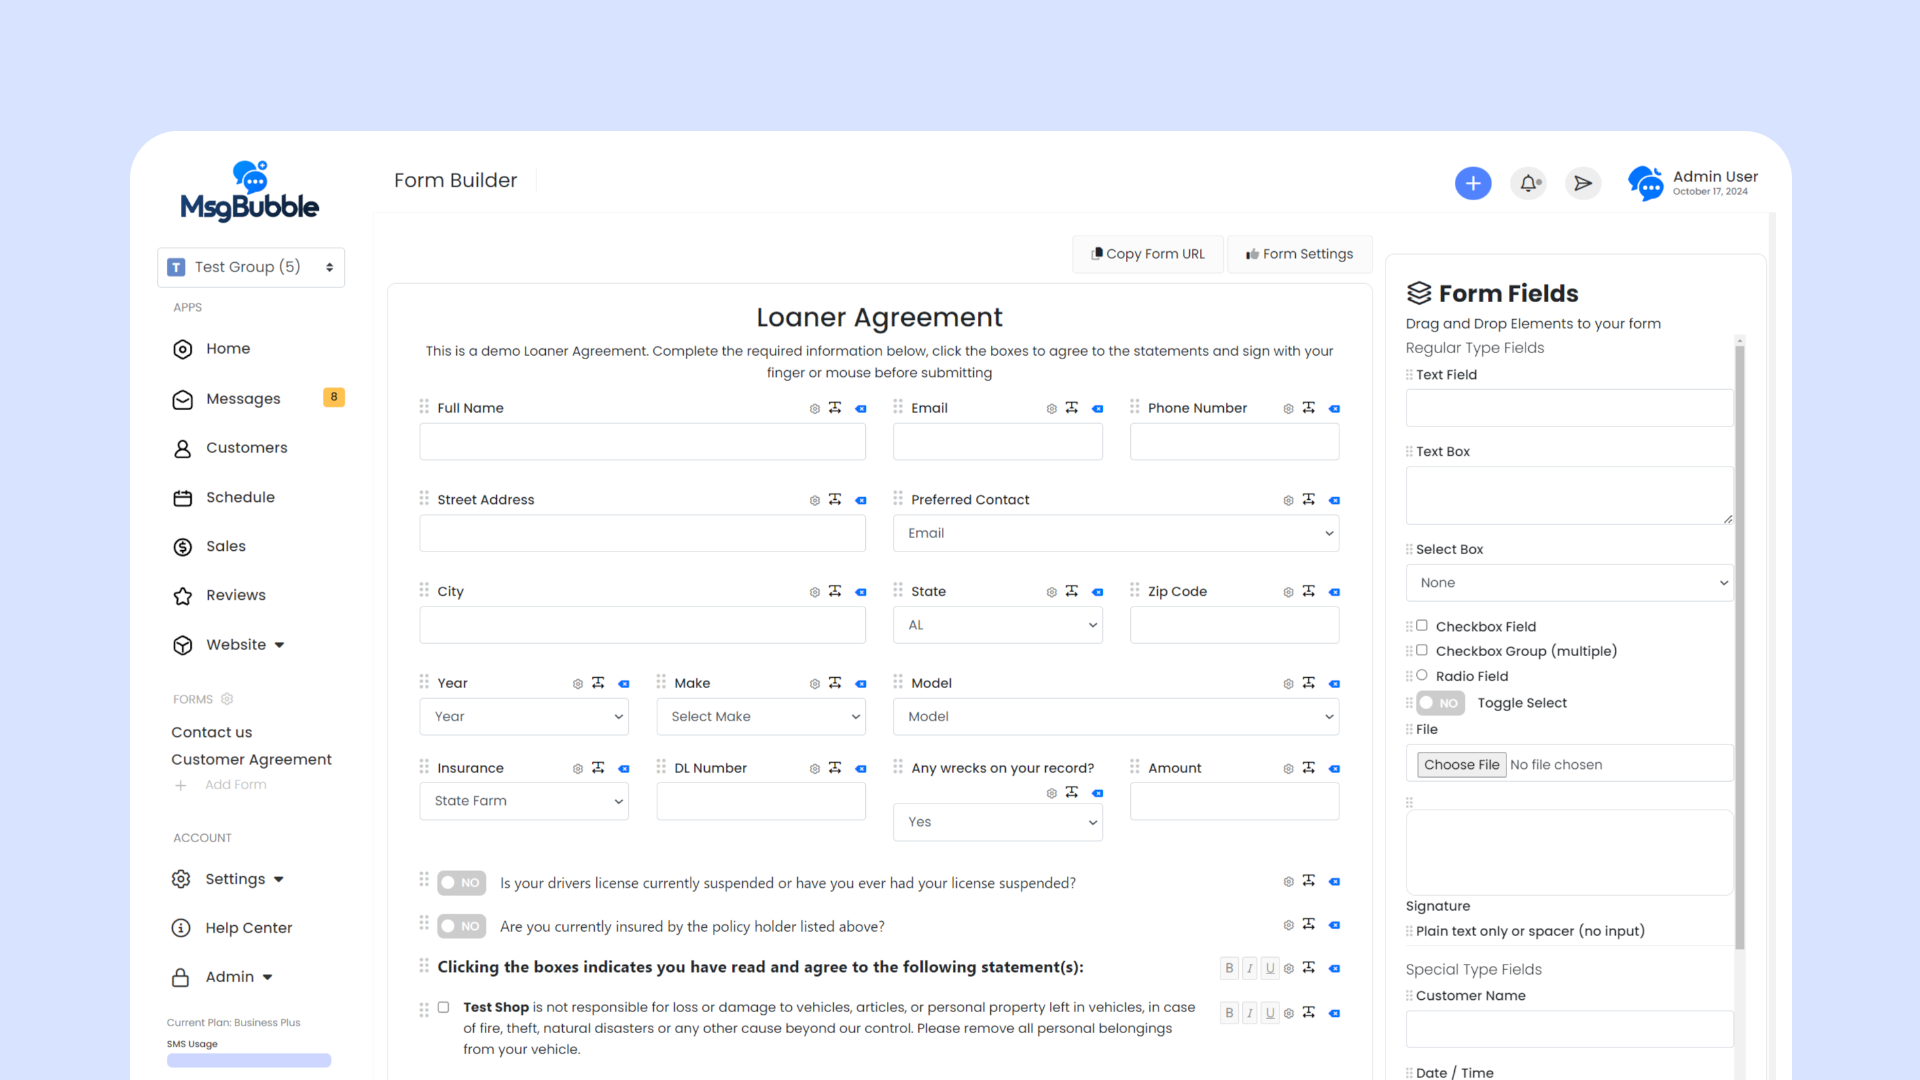Click Choose File for file upload
This screenshot has width=1920, height=1080.
point(1461,764)
